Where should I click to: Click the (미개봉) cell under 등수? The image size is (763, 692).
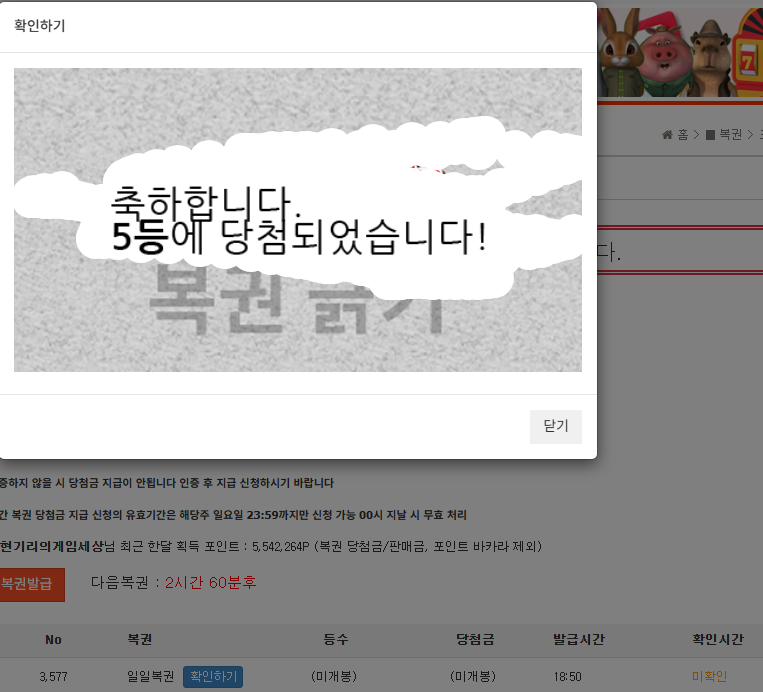tap(334, 676)
